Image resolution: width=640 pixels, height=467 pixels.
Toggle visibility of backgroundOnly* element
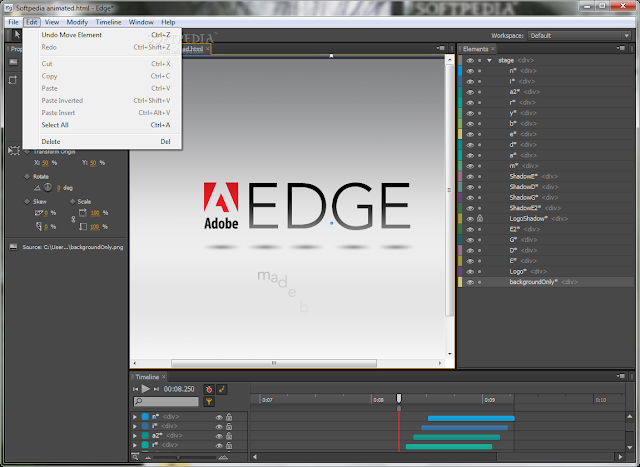coord(470,282)
